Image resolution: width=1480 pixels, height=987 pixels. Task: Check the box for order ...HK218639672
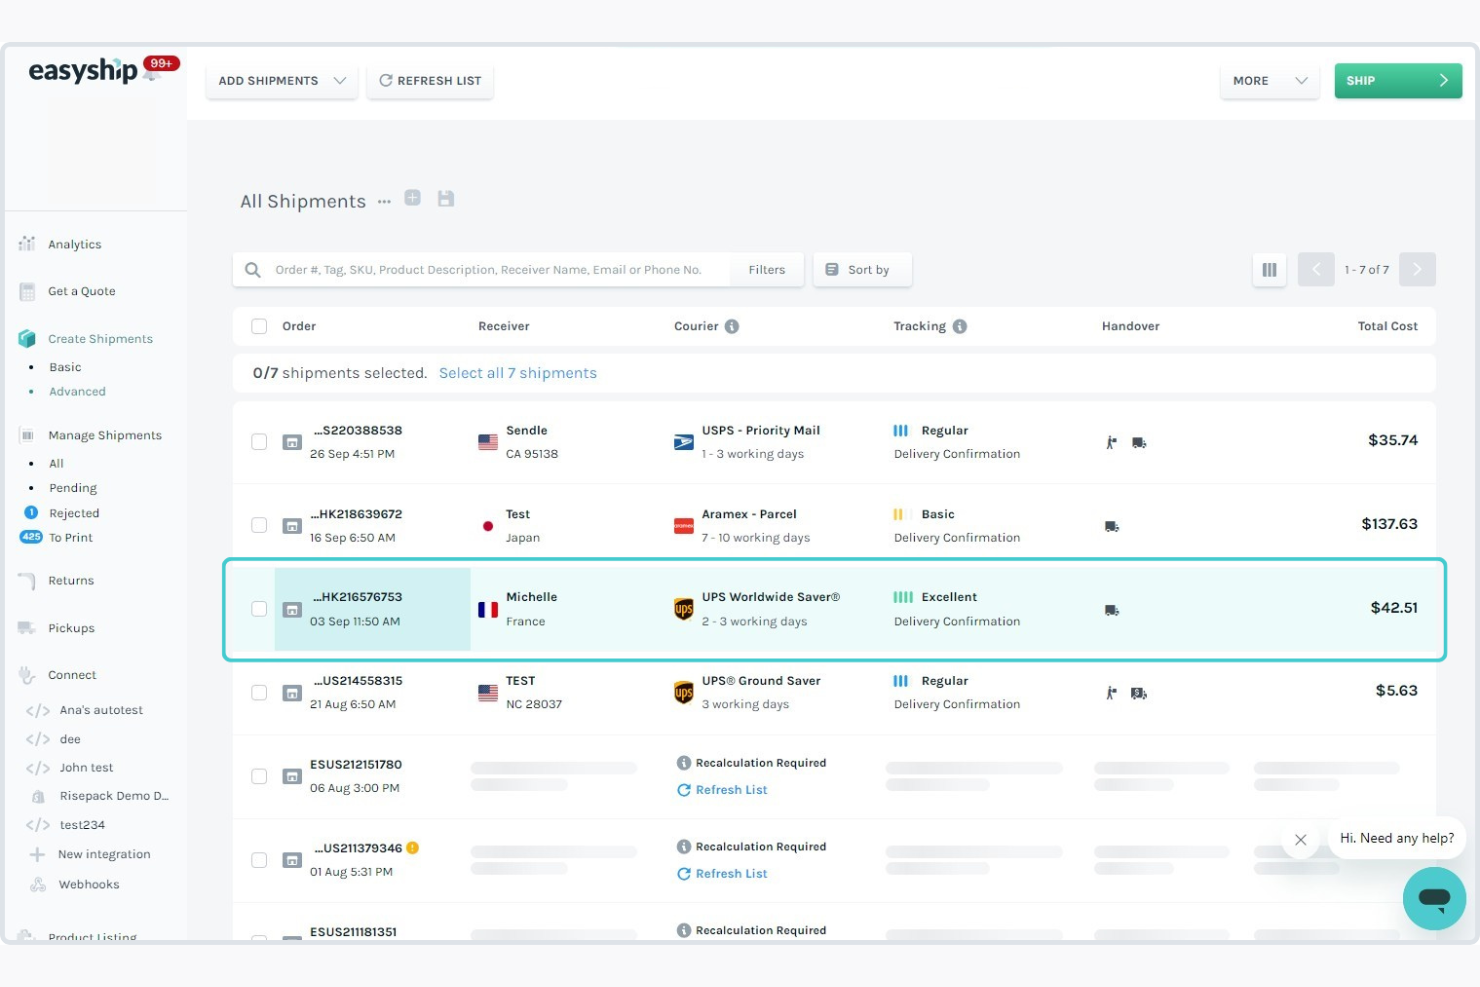[x=259, y=526]
